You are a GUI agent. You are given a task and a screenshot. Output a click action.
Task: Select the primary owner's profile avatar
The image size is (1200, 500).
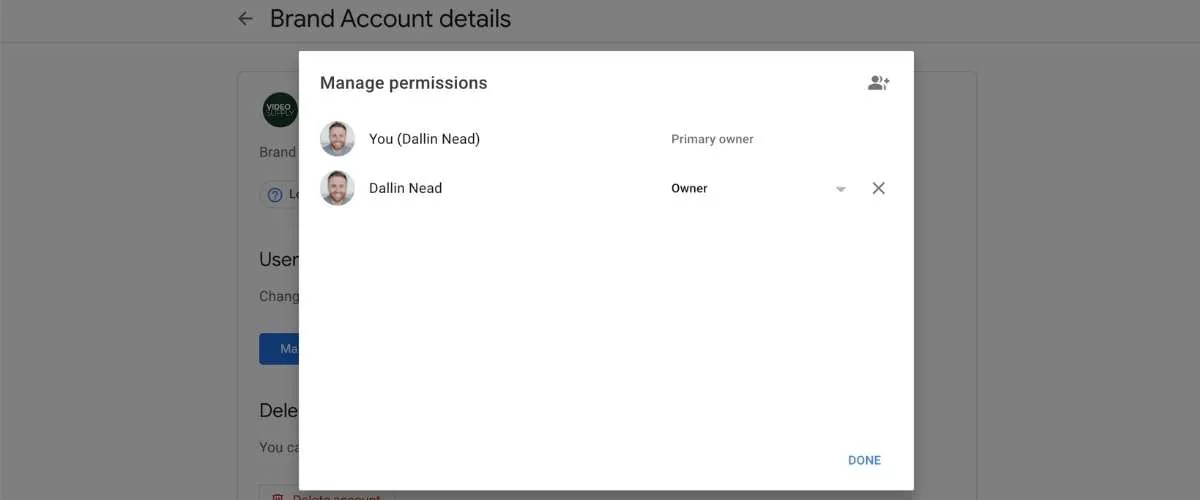click(337, 139)
